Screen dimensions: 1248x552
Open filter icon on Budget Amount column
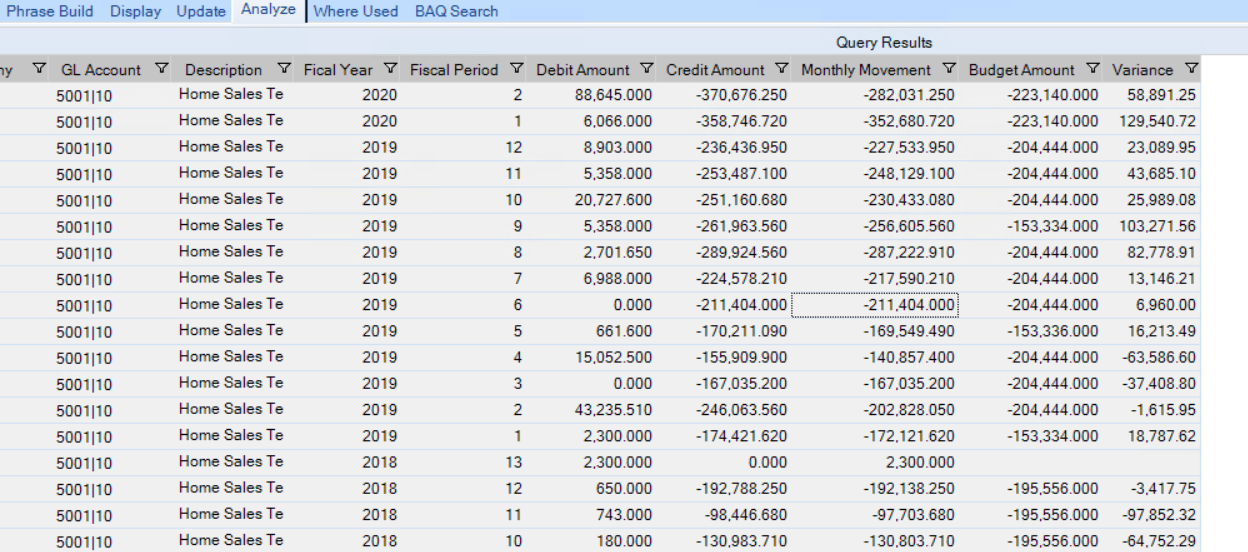click(1092, 69)
